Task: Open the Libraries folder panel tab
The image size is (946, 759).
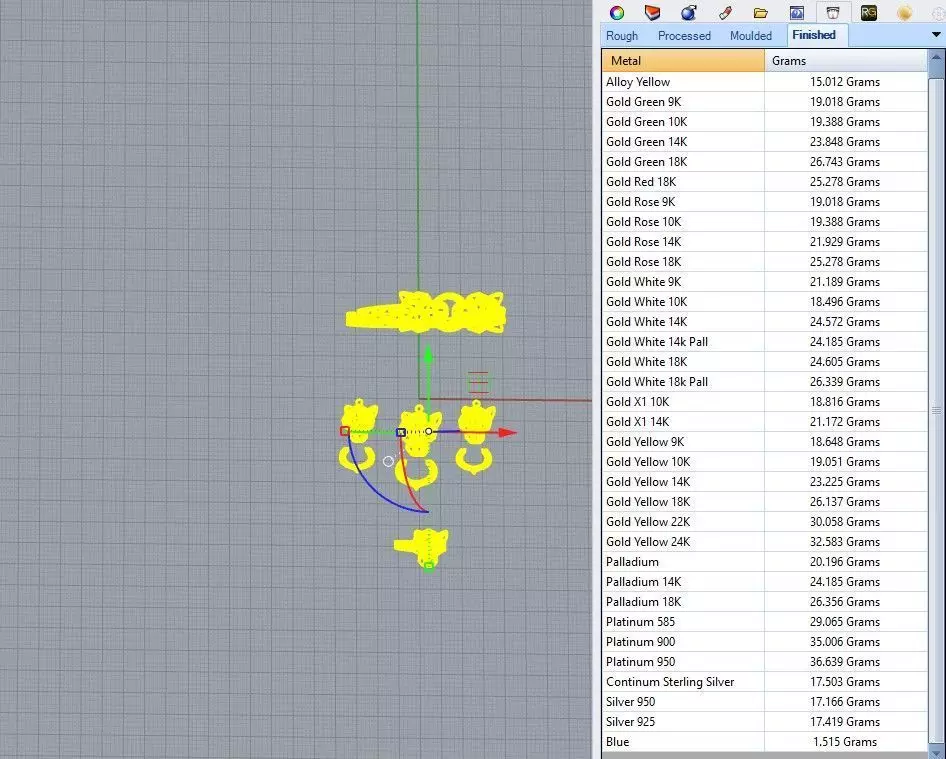Action: [x=761, y=13]
